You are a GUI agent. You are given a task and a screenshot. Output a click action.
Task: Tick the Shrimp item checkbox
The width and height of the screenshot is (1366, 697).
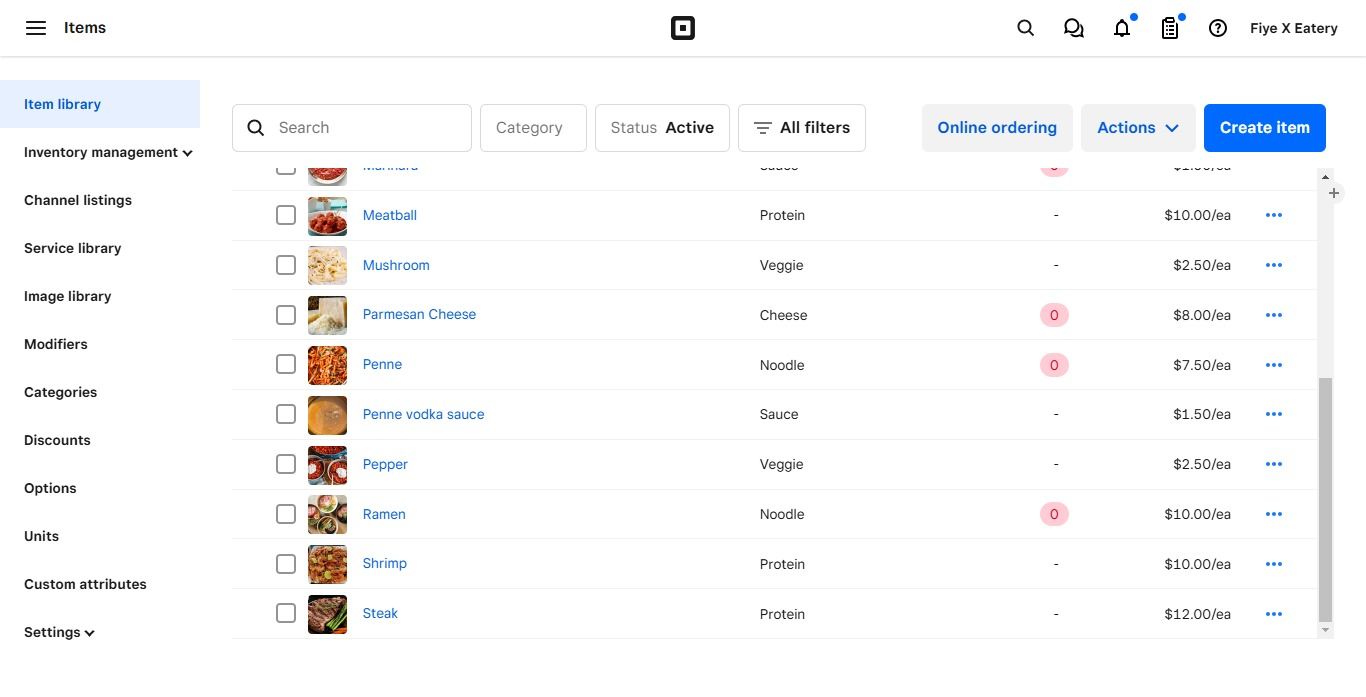(x=286, y=564)
